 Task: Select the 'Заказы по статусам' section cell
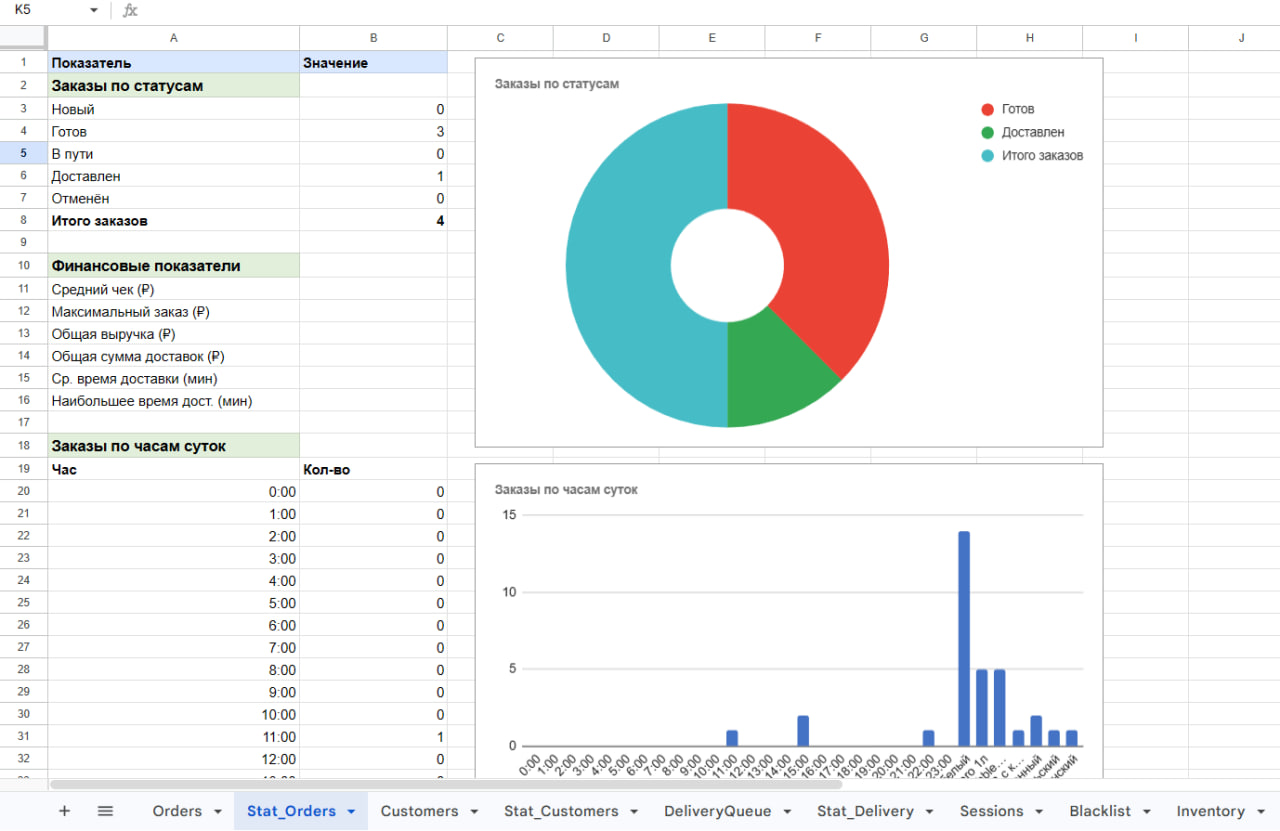click(174, 86)
